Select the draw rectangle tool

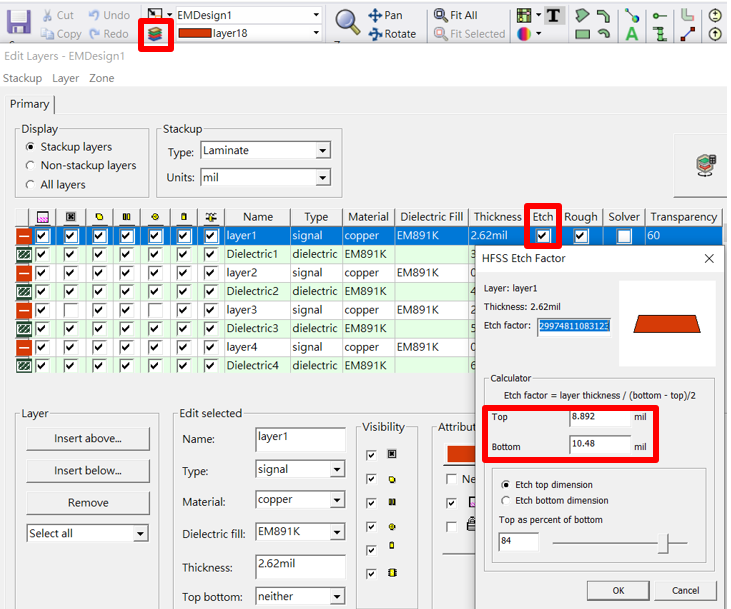(x=582, y=34)
